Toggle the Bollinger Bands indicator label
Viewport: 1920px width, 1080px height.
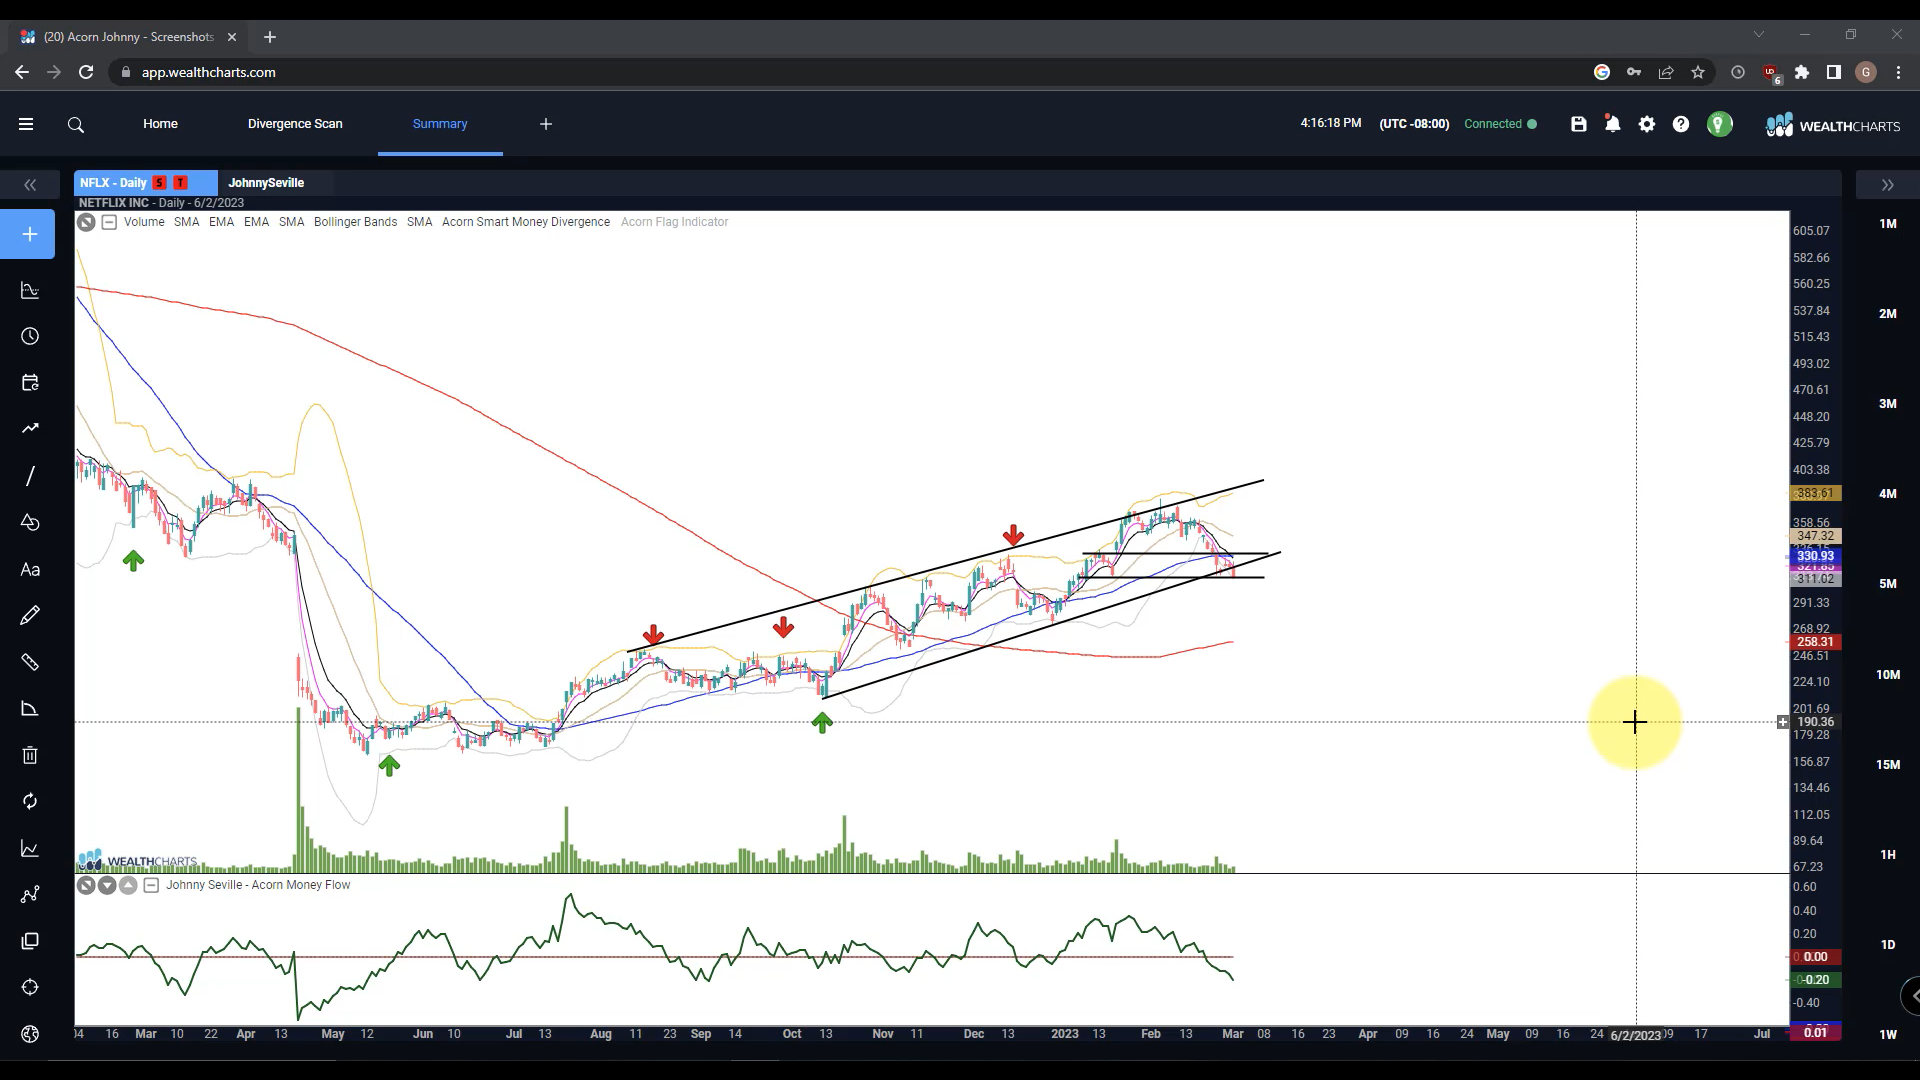[x=355, y=222]
